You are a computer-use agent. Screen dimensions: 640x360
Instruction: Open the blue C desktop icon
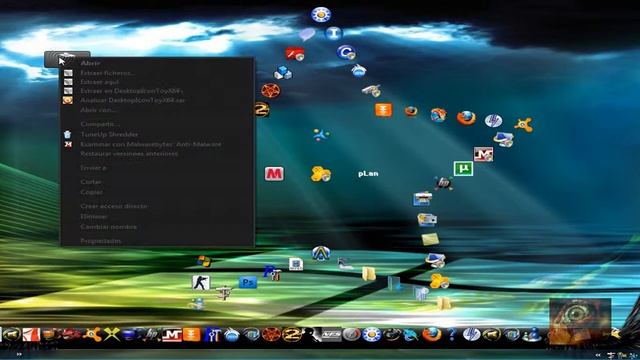pos(346,53)
